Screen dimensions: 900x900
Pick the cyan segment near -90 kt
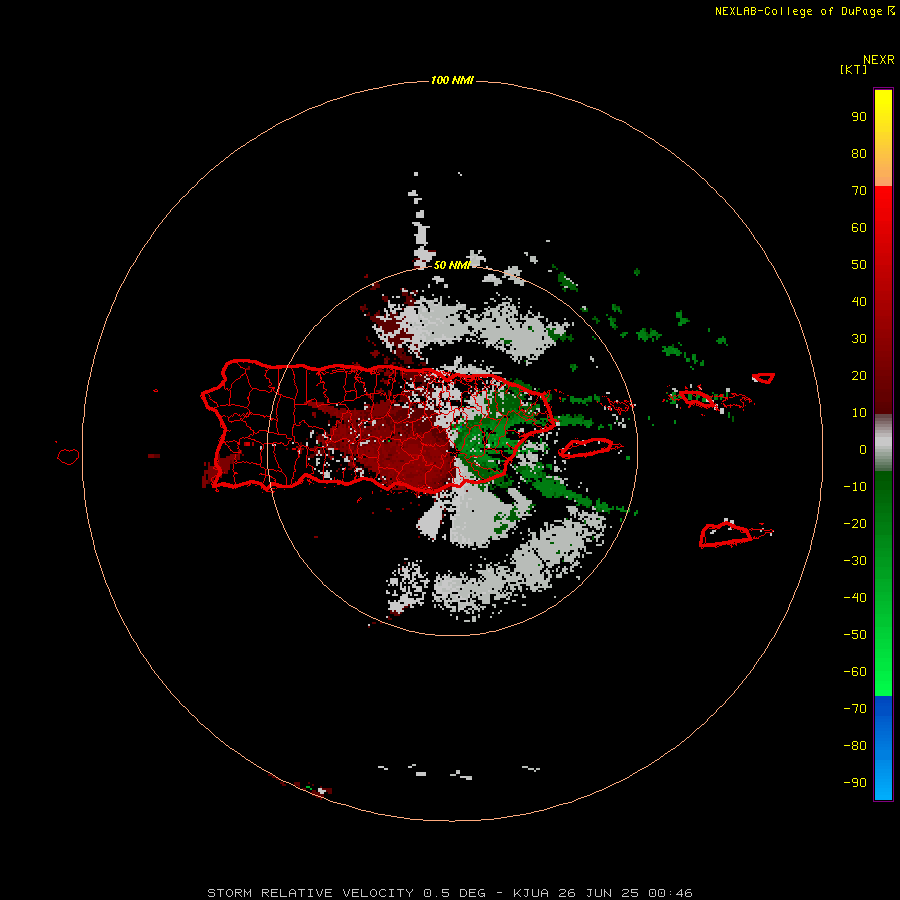tap(883, 781)
